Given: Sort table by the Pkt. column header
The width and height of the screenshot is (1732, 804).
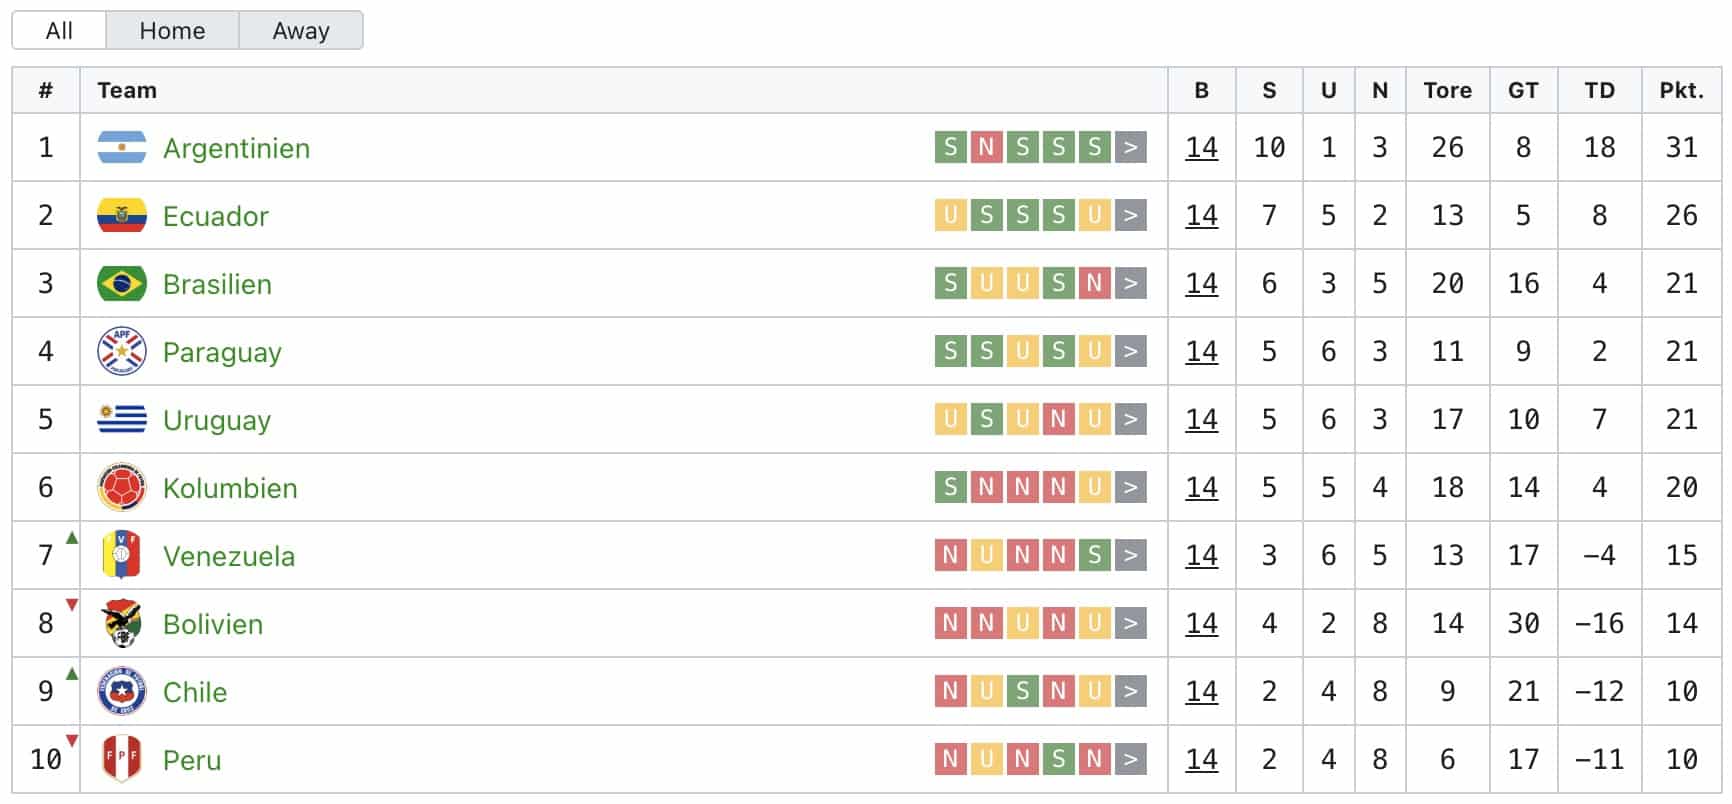Looking at the screenshot, I should 1681,90.
